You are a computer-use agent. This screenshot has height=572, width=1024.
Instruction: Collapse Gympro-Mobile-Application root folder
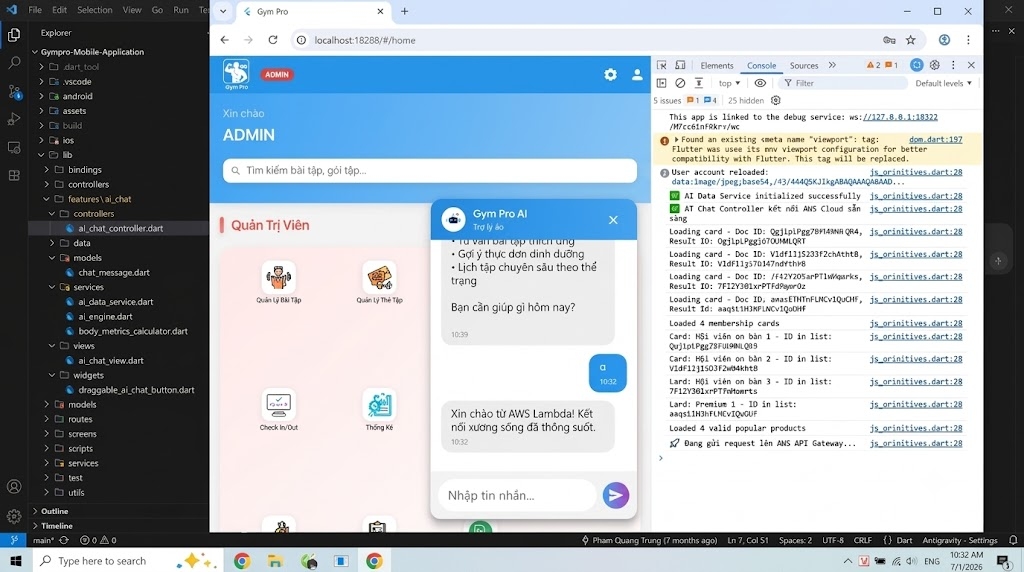(x=92, y=52)
